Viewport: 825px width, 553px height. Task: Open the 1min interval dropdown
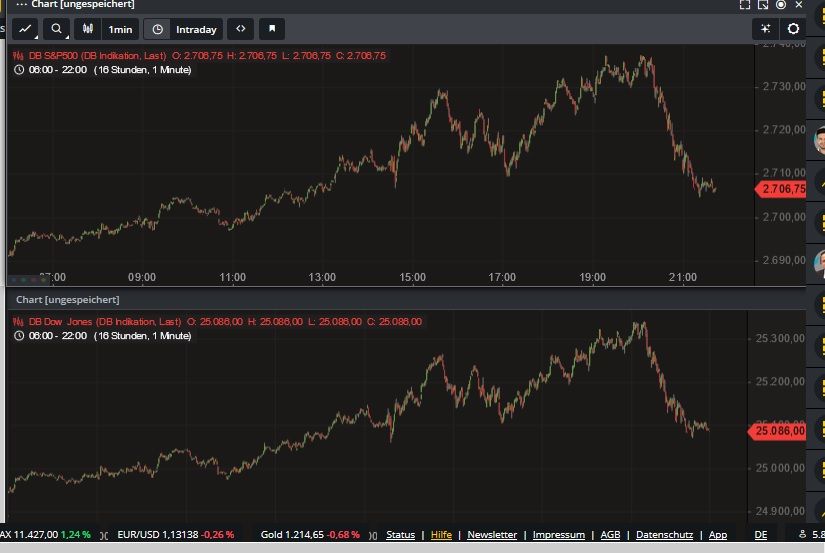(120, 29)
